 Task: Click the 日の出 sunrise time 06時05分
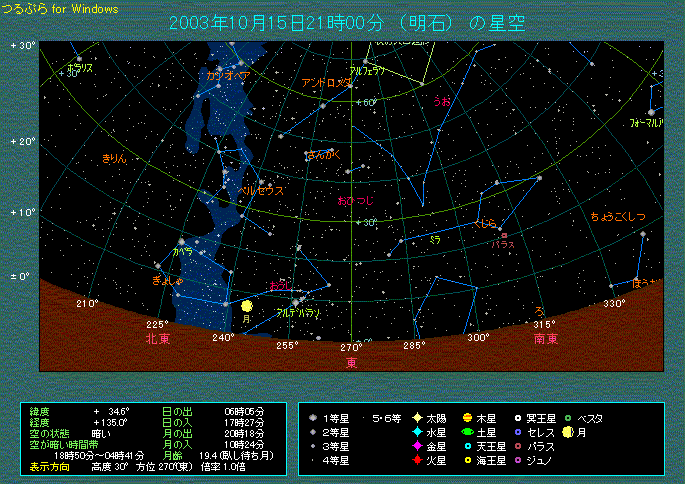click(244, 411)
